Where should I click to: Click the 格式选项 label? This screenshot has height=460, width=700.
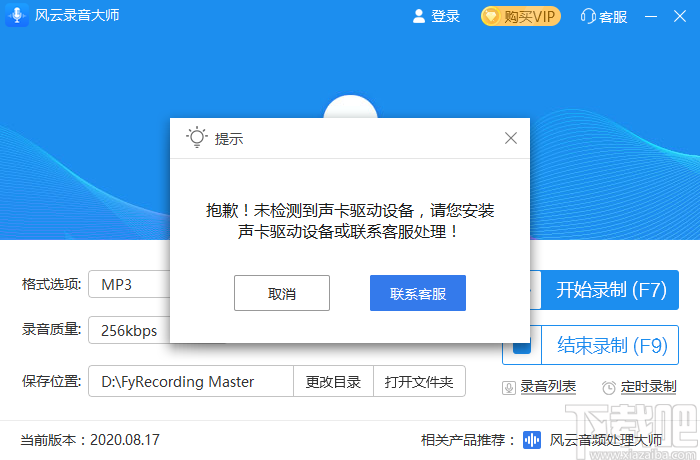[x=52, y=284]
